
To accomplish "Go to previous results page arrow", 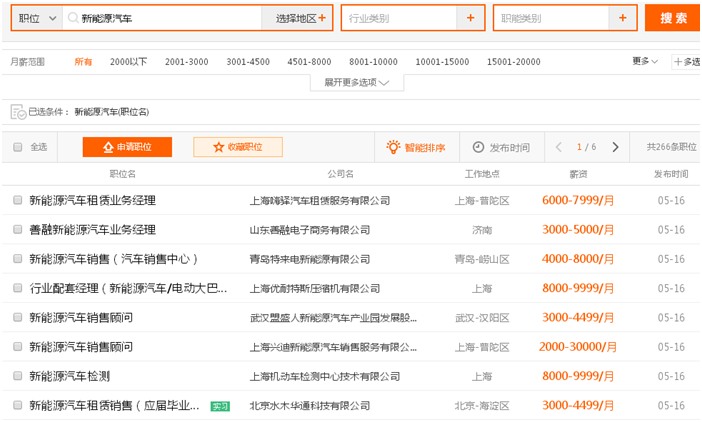I will pyautogui.click(x=558, y=147).
